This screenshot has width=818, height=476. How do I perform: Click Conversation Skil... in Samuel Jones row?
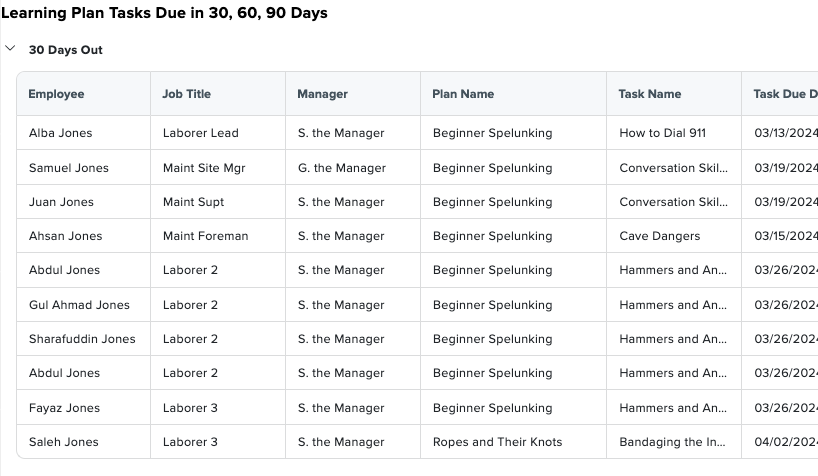[x=673, y=168]
